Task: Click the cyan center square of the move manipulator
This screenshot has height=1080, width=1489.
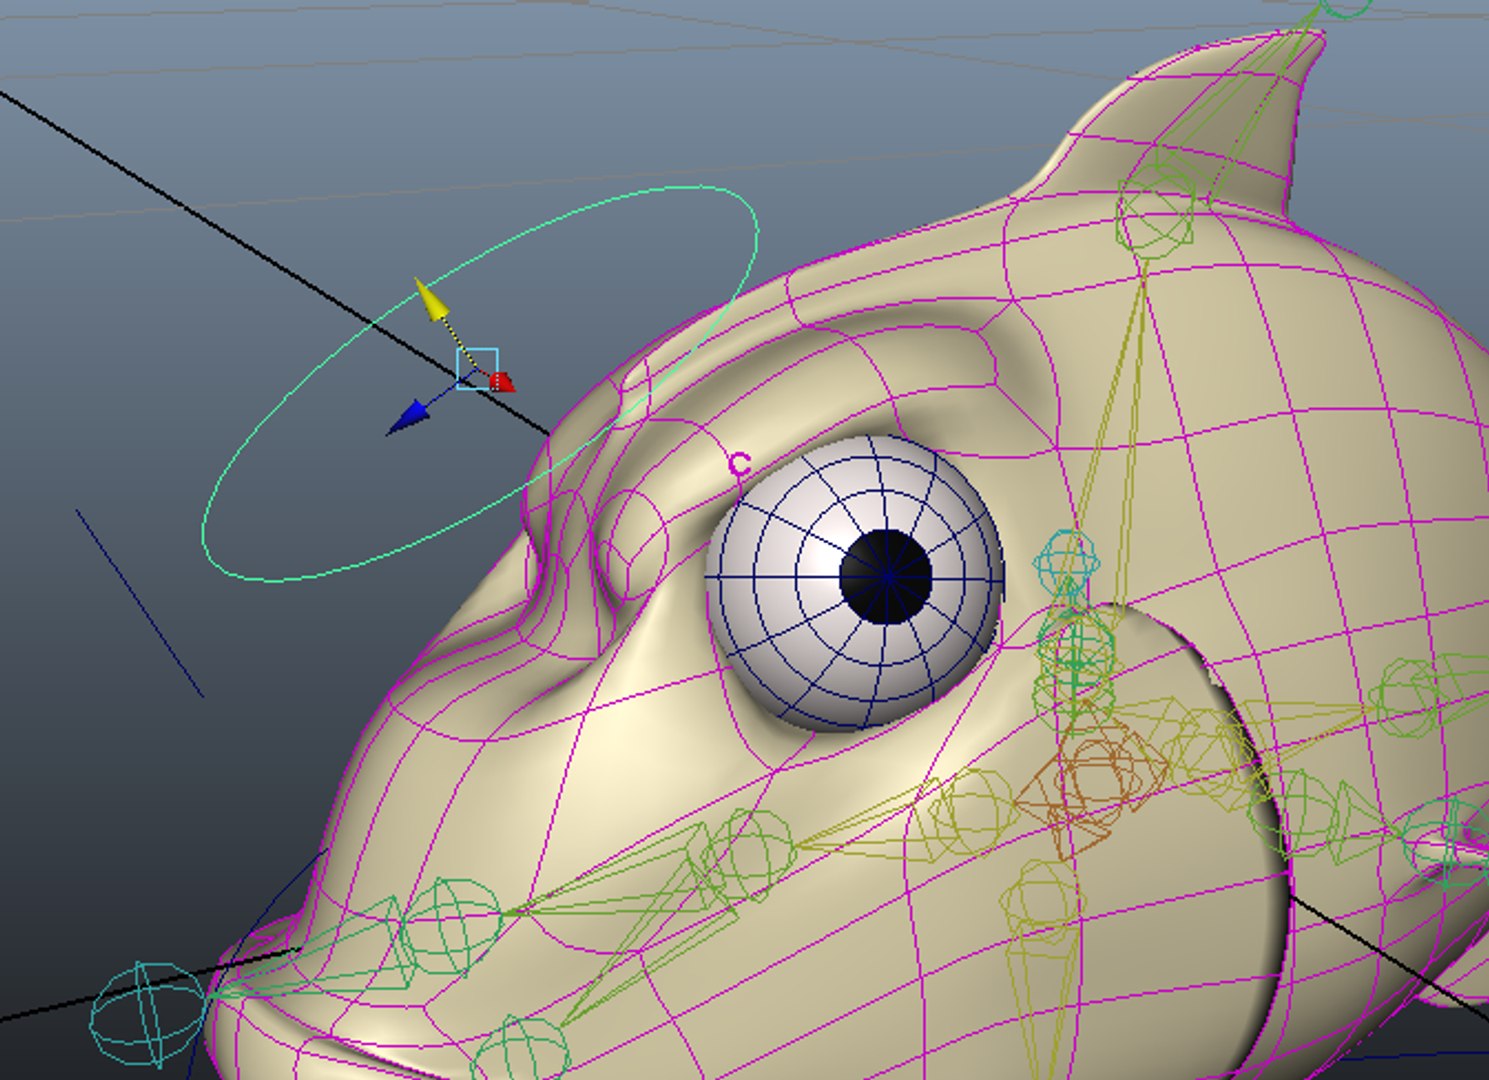Action: (x=477, y=369)
